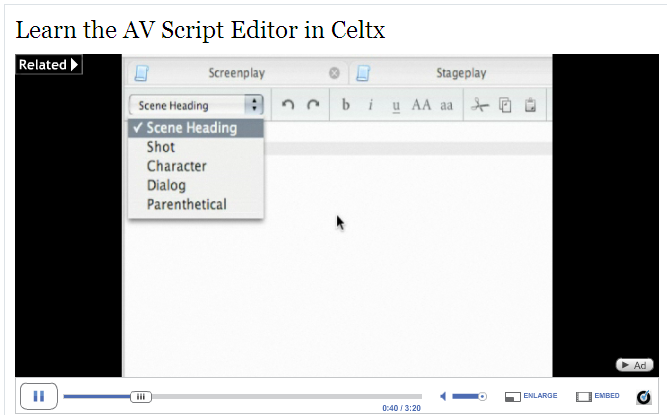Click the Stageplay tab script icon
Screen dimensions: 667x415
[363, 73]
